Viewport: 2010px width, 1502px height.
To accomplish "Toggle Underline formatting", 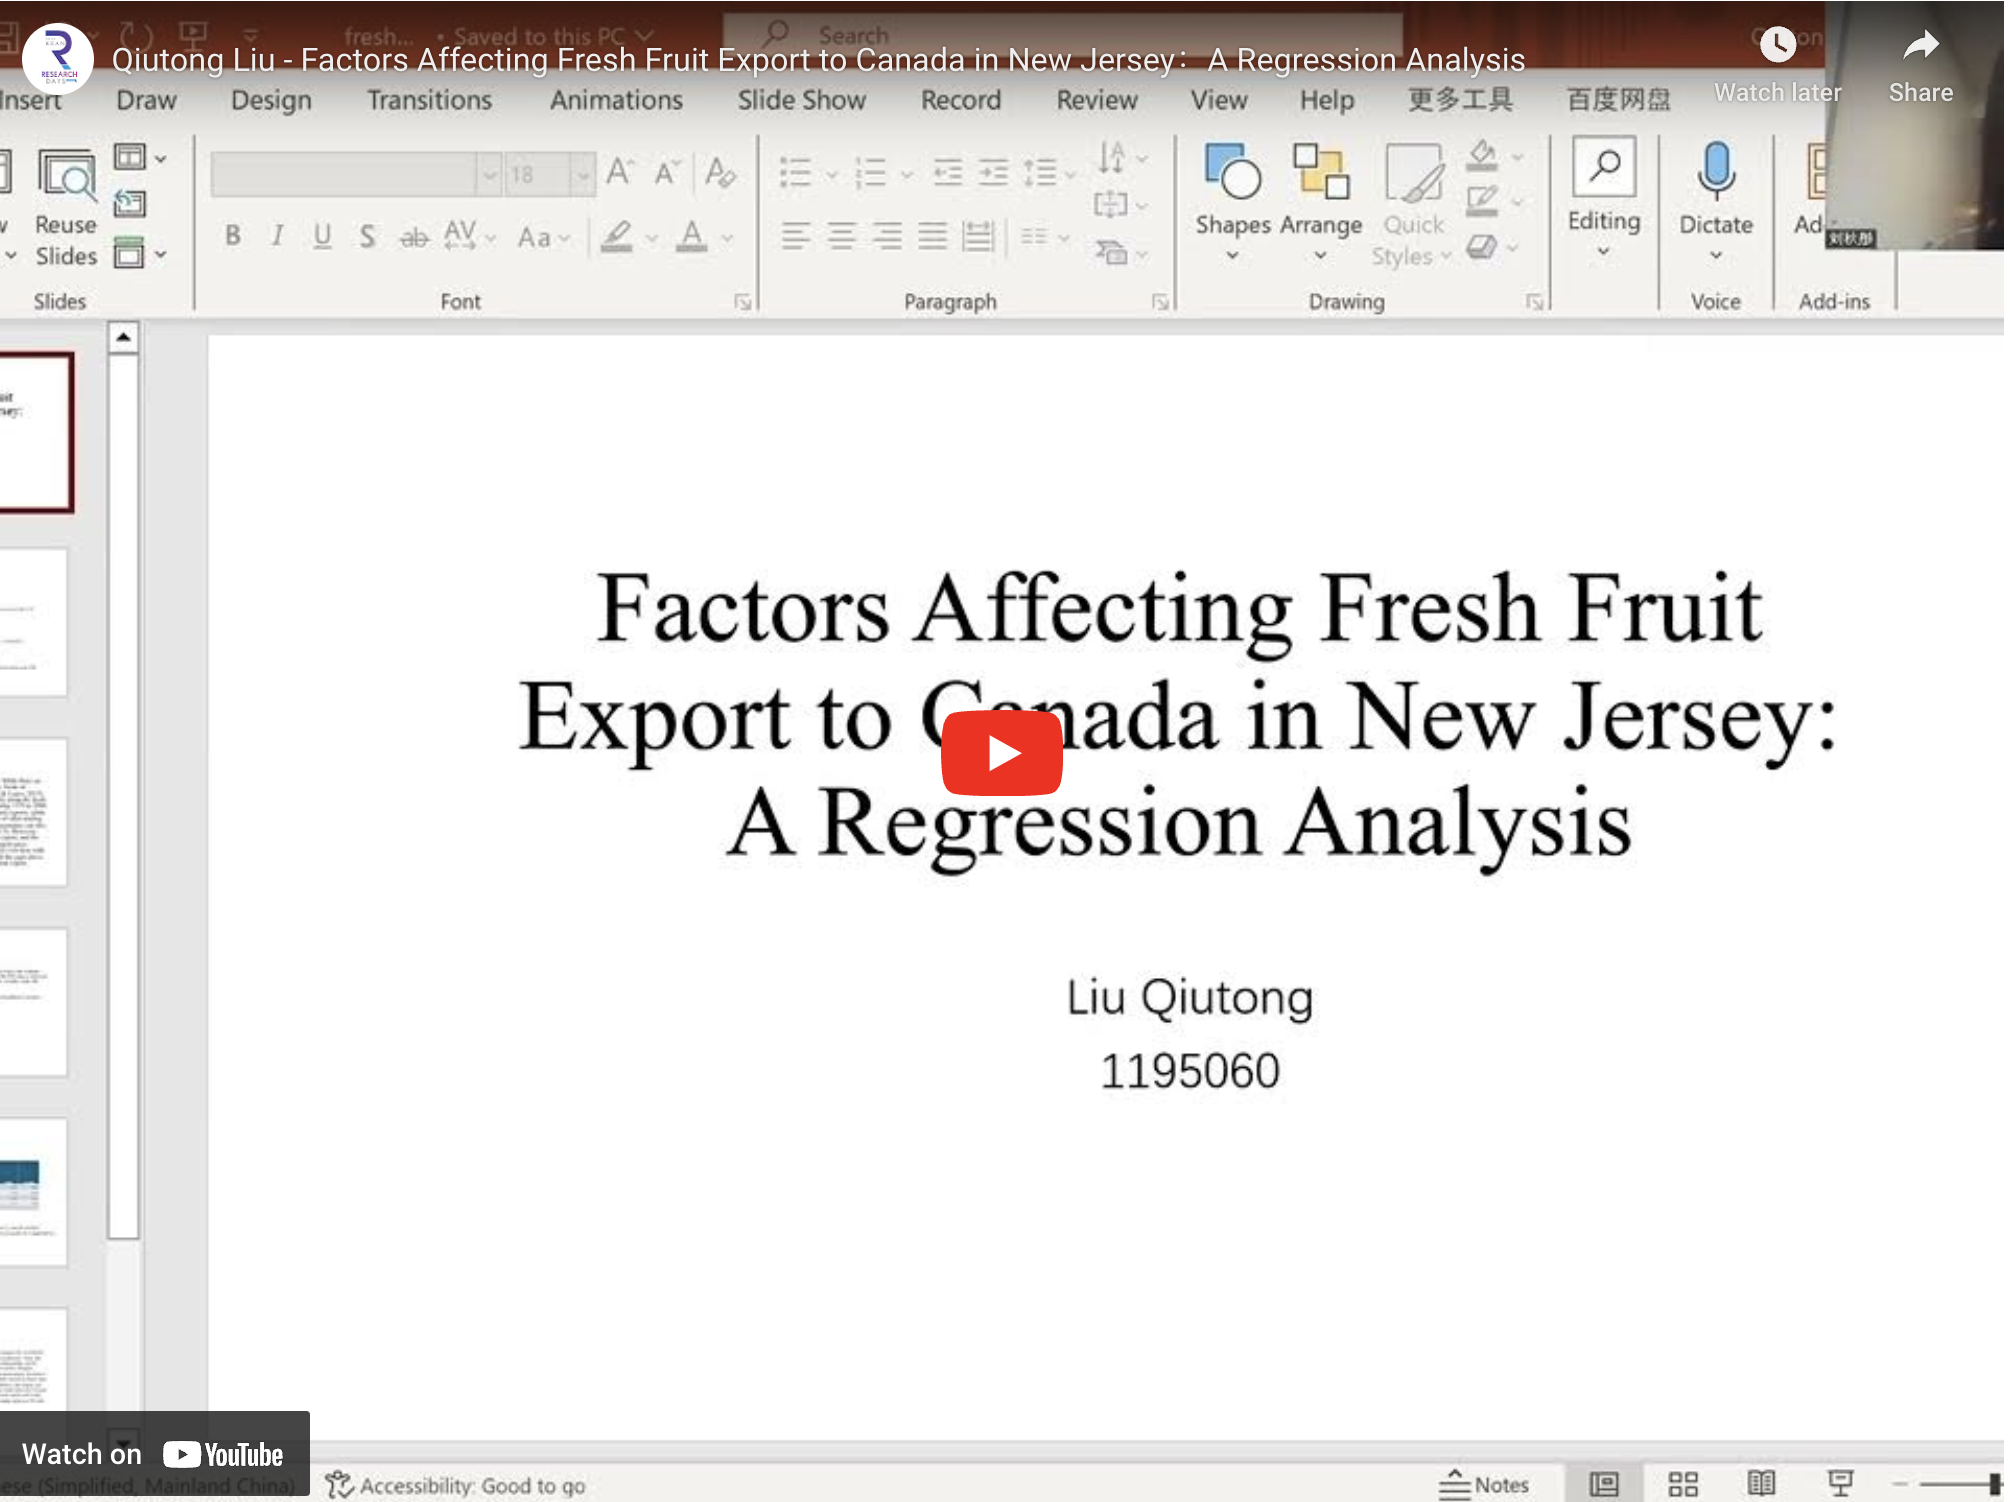I will click(x=322, y=236).
